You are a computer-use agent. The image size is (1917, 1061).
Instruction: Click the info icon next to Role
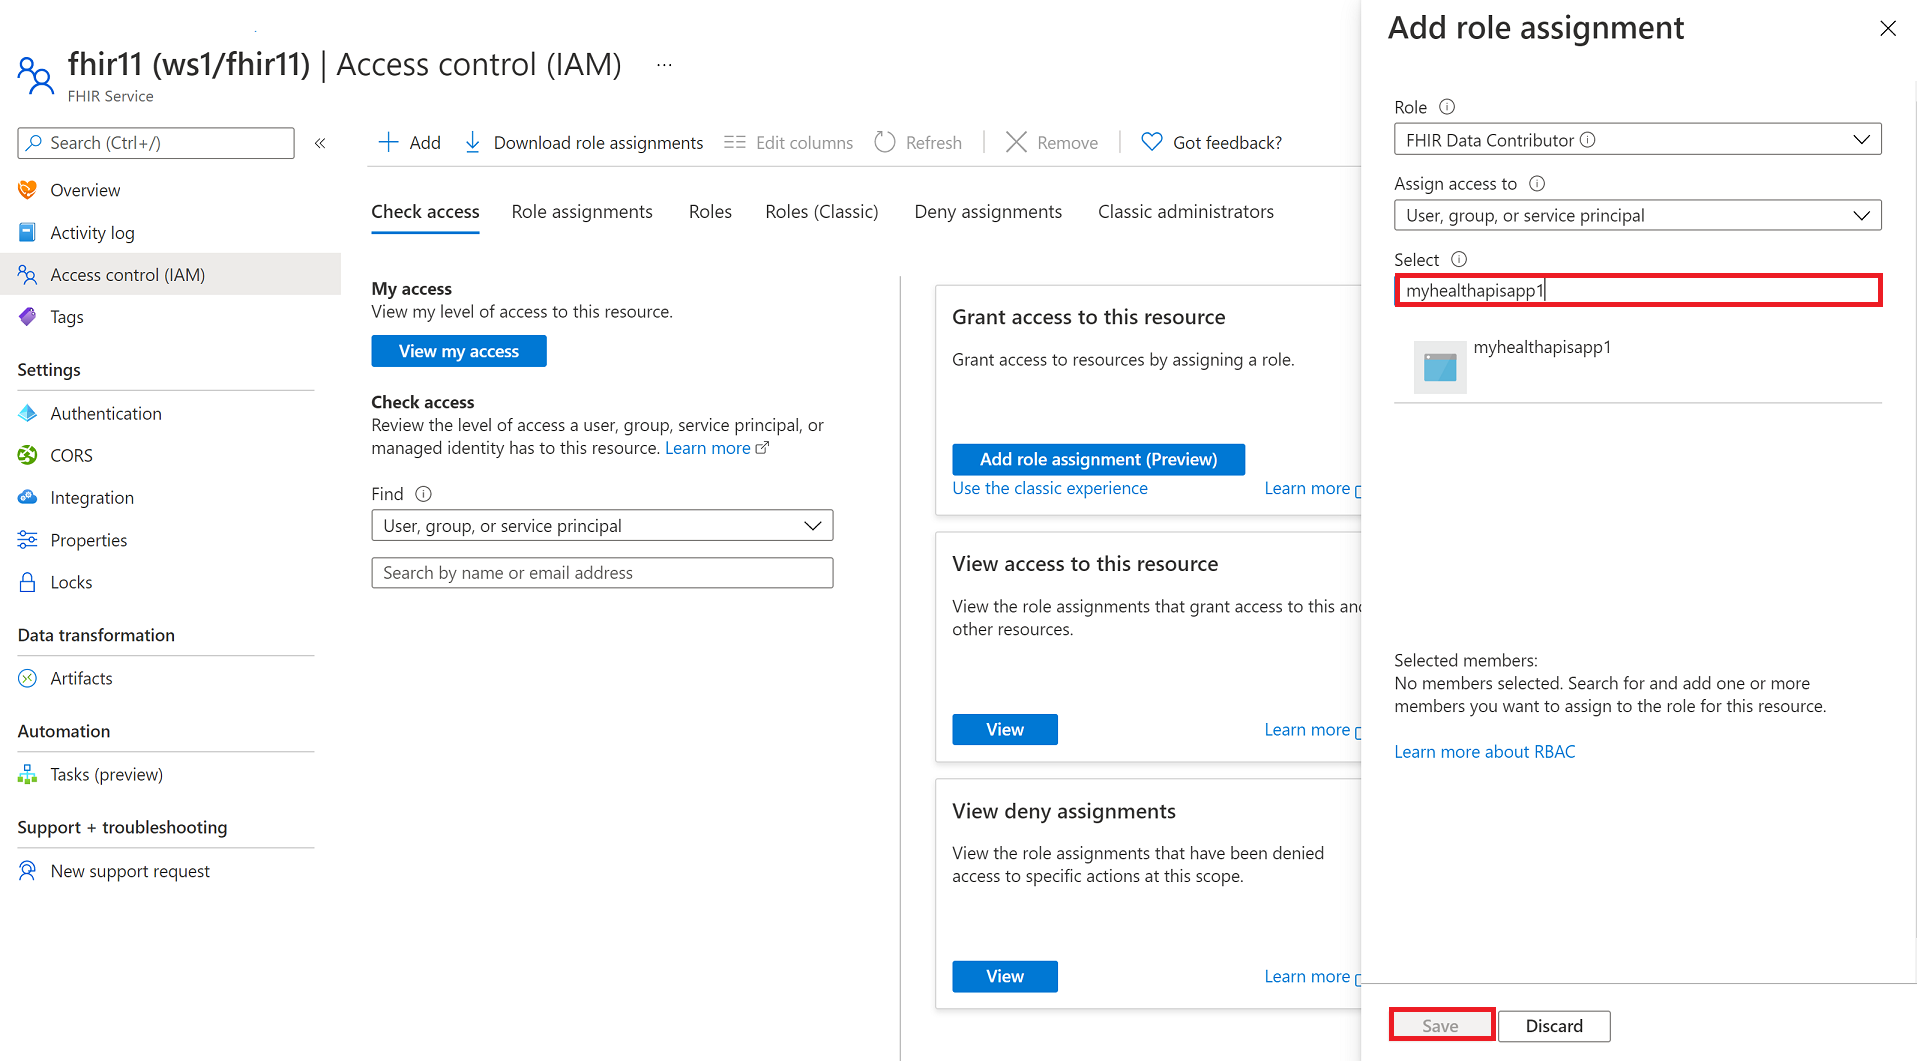click(x=1447, y=107)
